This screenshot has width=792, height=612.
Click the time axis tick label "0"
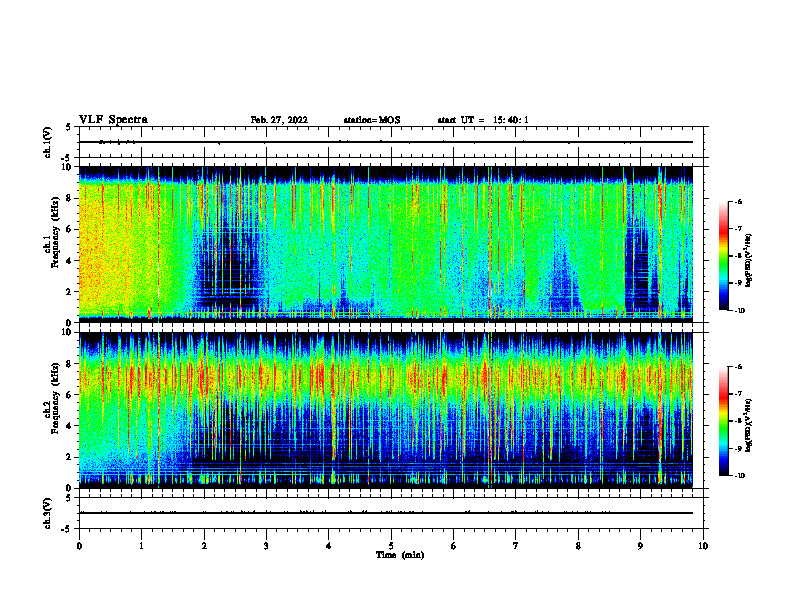point(79,546)
